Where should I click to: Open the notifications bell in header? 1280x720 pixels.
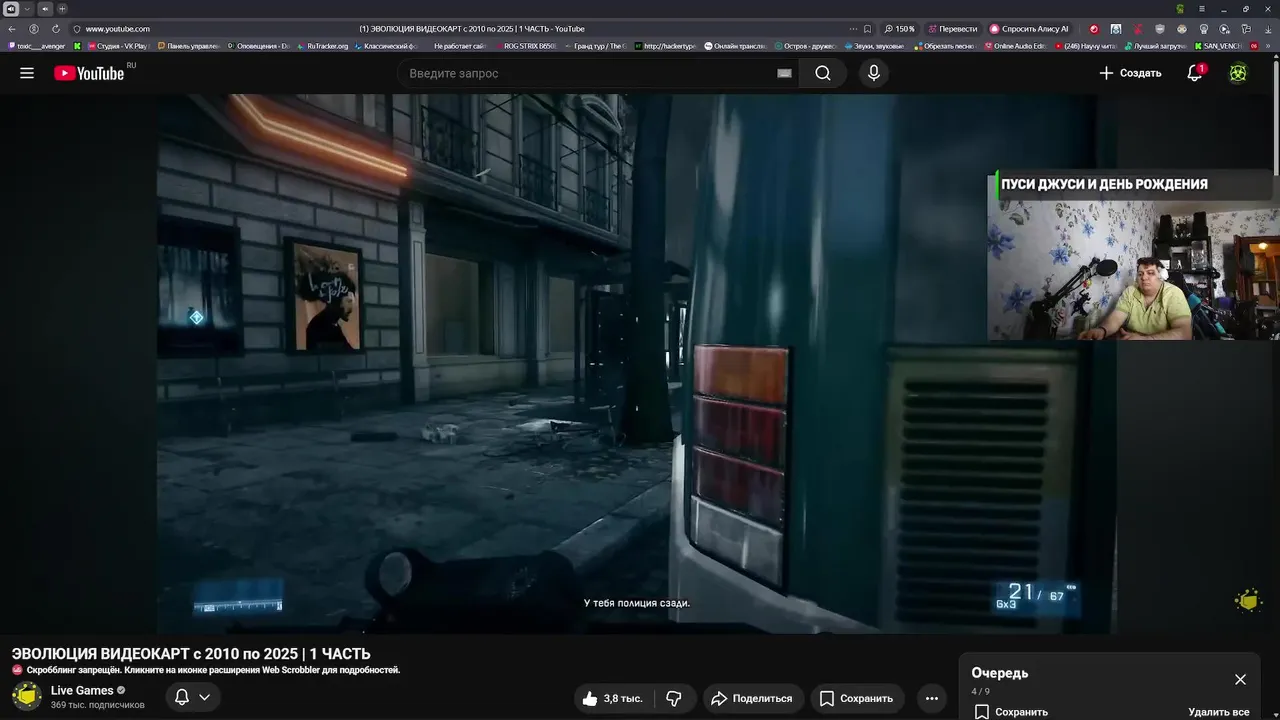1195,73
